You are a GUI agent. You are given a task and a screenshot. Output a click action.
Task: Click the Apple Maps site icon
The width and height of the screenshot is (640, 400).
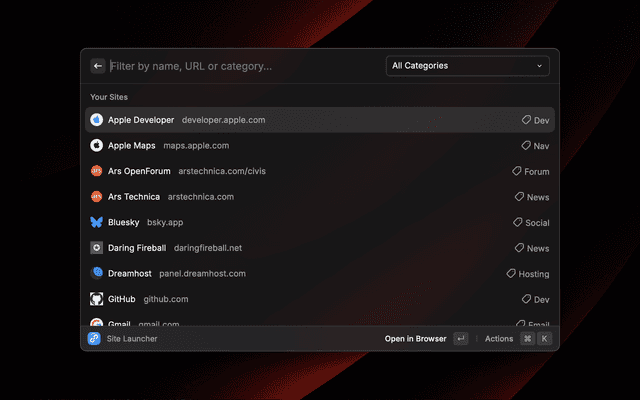[97, 146]
